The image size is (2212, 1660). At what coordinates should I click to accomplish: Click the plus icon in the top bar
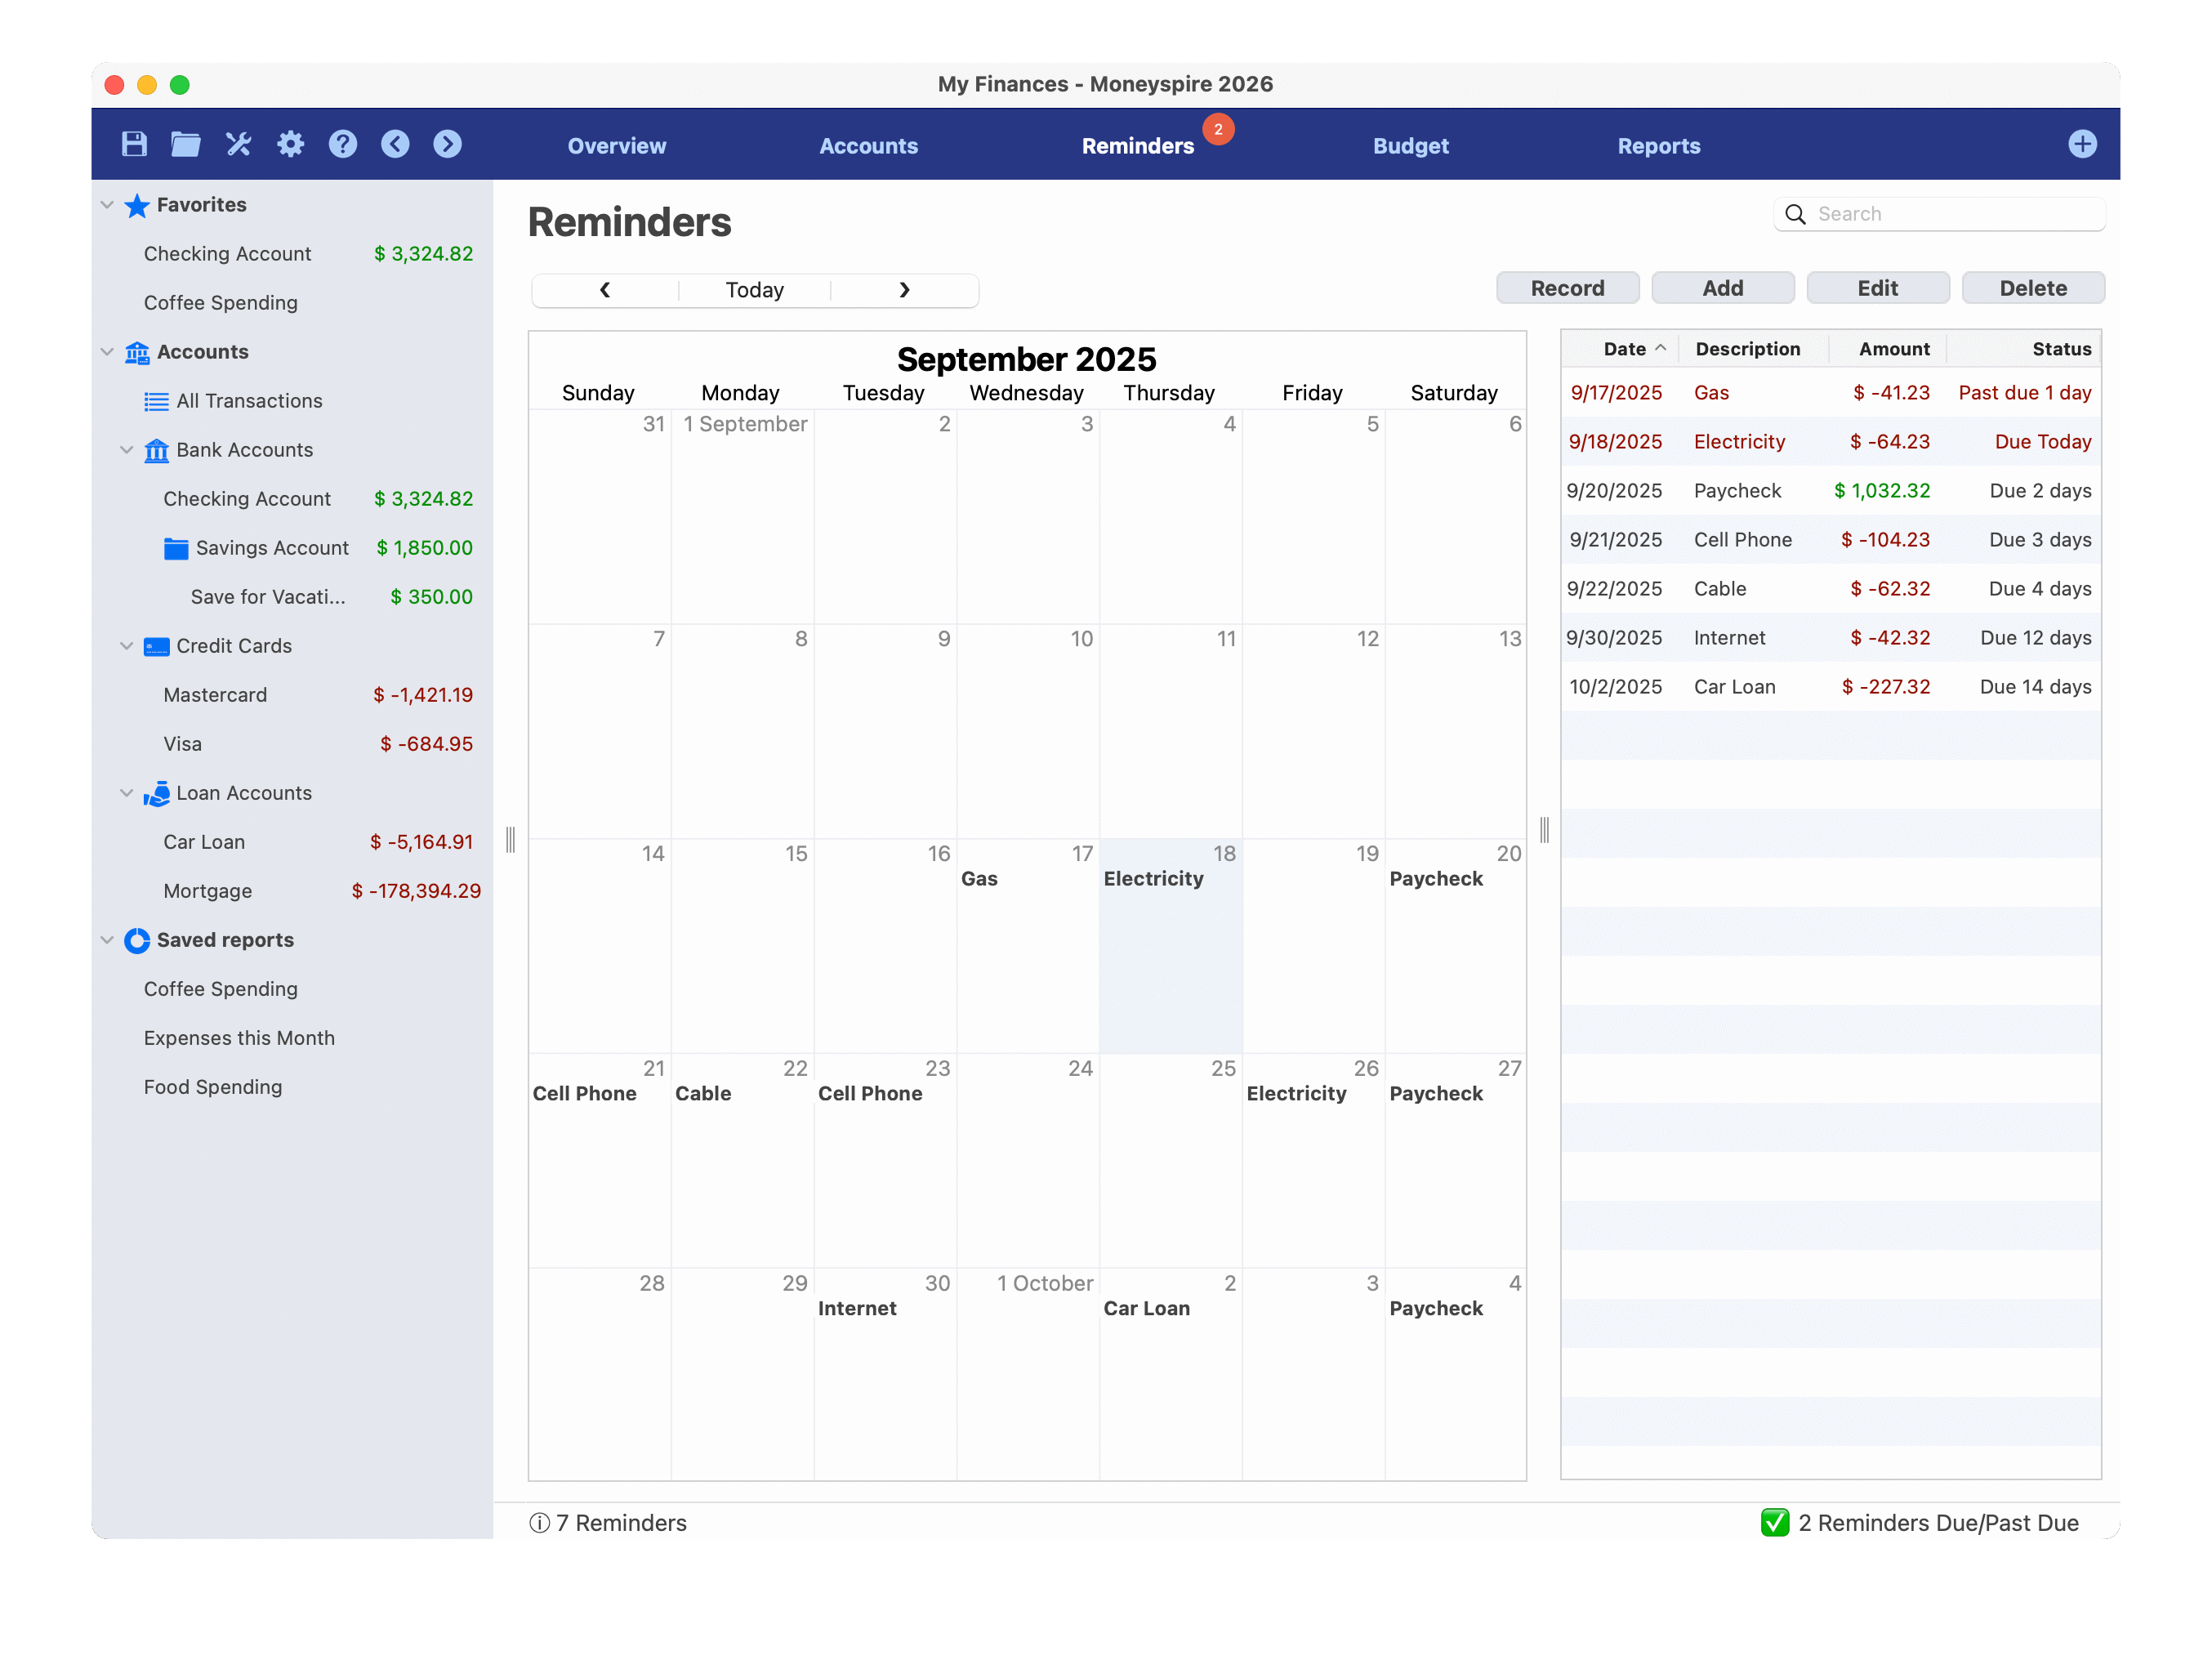coord(2082,144)
